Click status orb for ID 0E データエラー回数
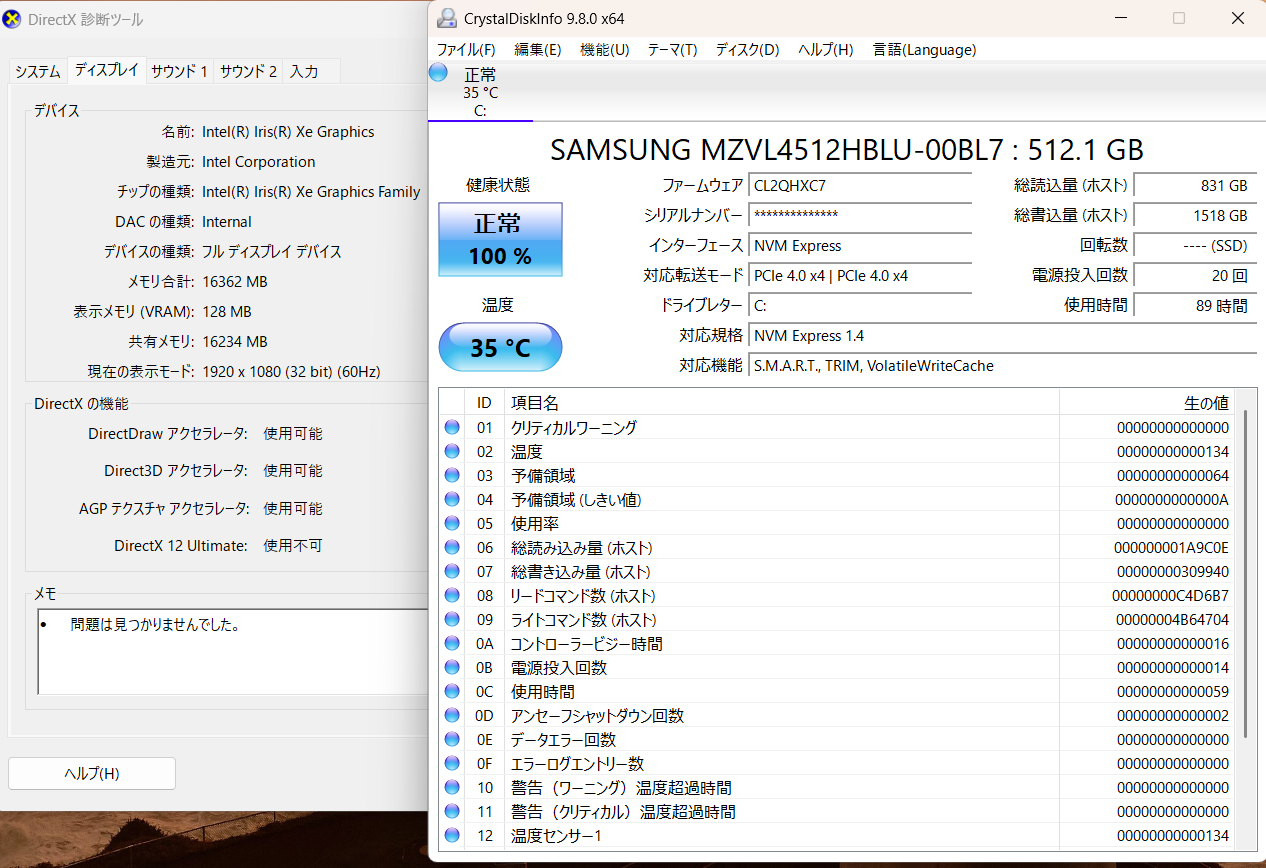Image resolution: width=1266 pixels, height=868 pixels. tap(452, 739)
